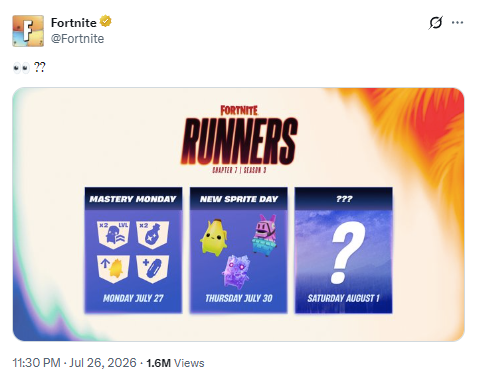The height and width of the screenshot is (381, 477).
Task: Select the Mastery Monday card header
Action: pos(133,199)
